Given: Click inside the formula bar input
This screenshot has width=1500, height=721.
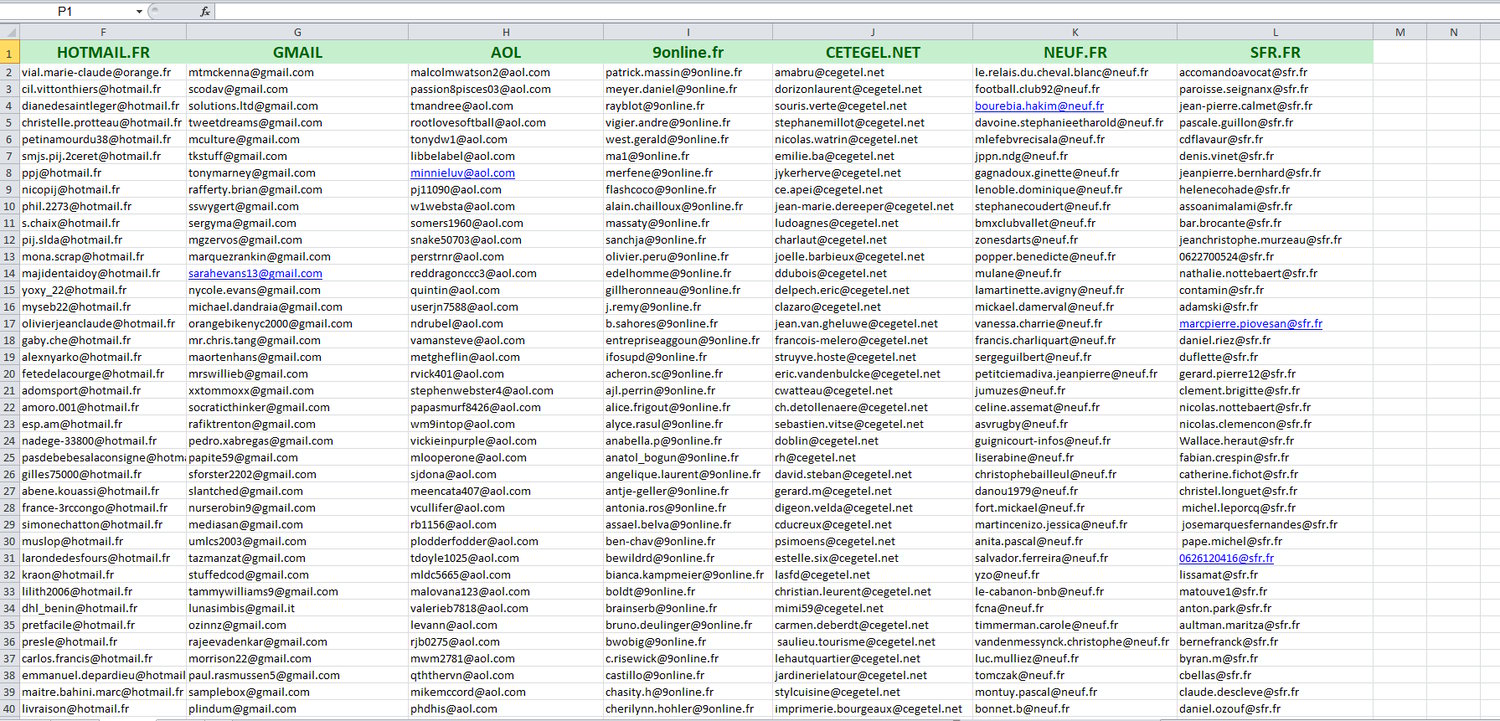Looking at the screenshot, I should point(855,11).
